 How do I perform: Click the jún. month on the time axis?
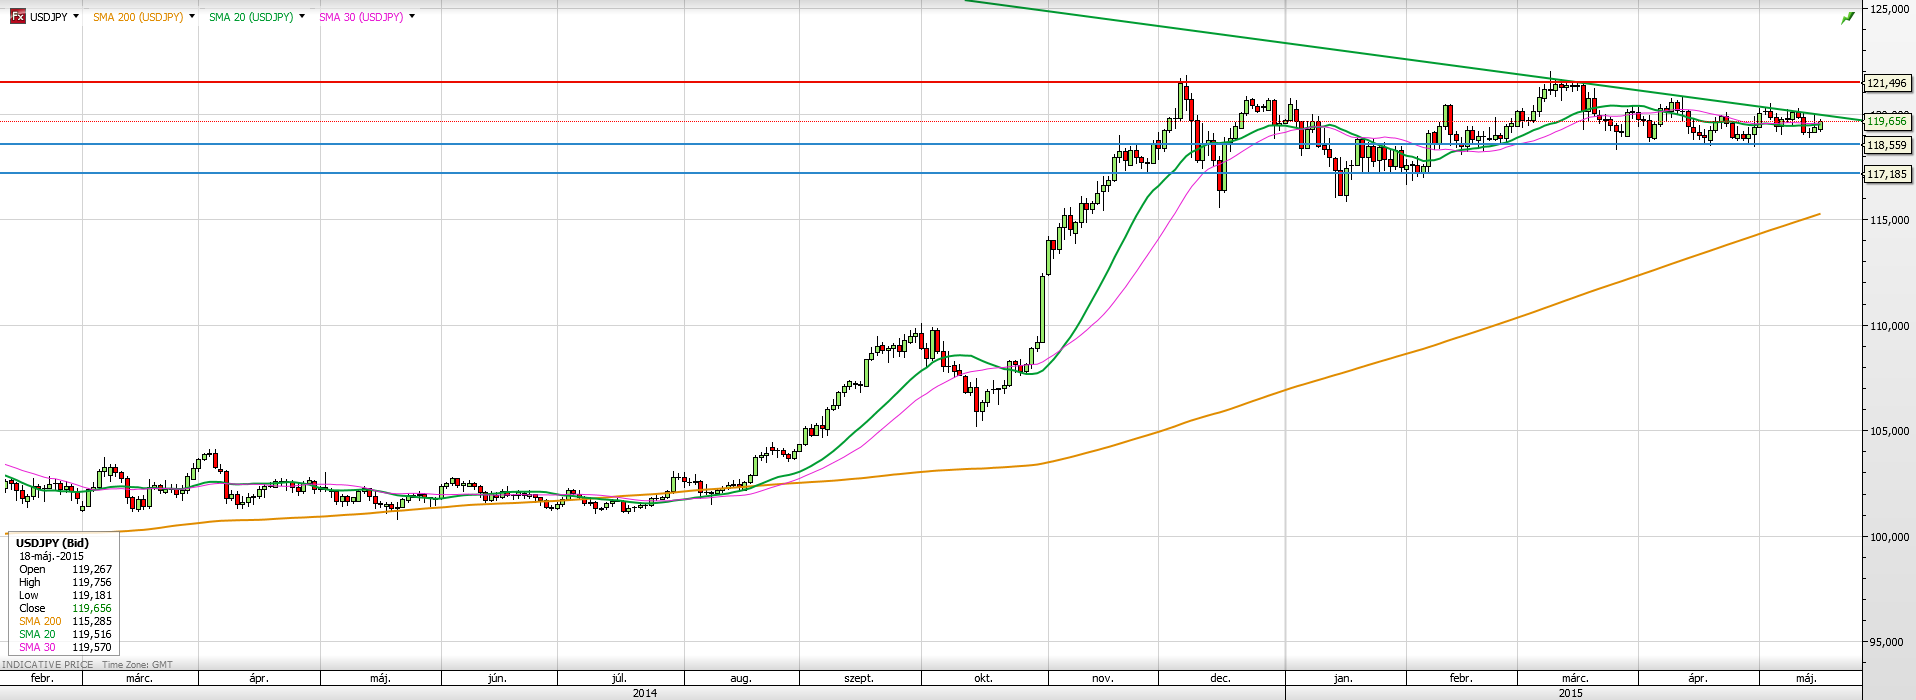click(497, 678)
